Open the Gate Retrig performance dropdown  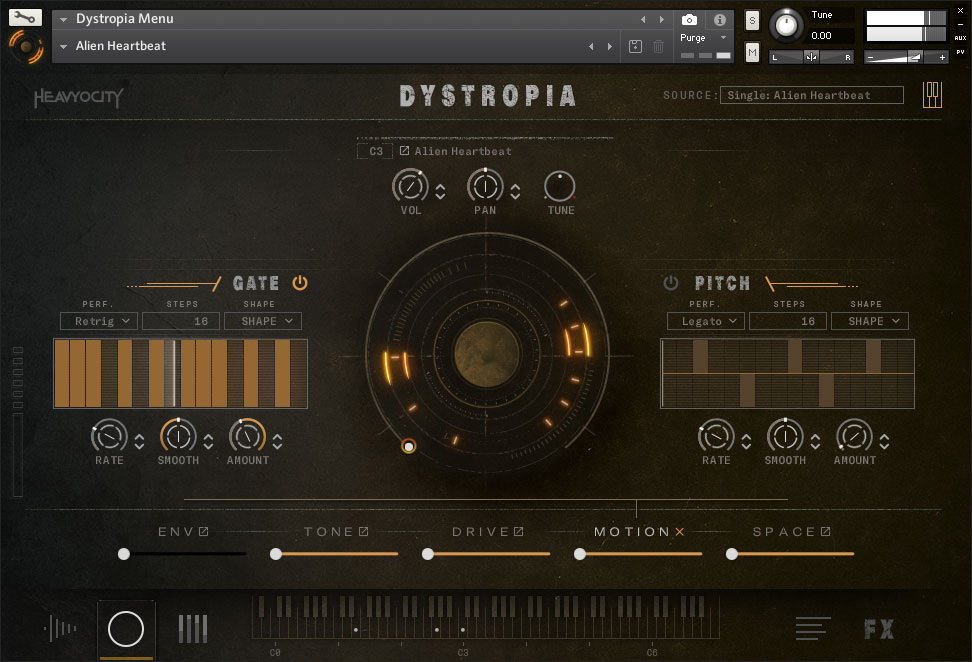tap(98, 321)
